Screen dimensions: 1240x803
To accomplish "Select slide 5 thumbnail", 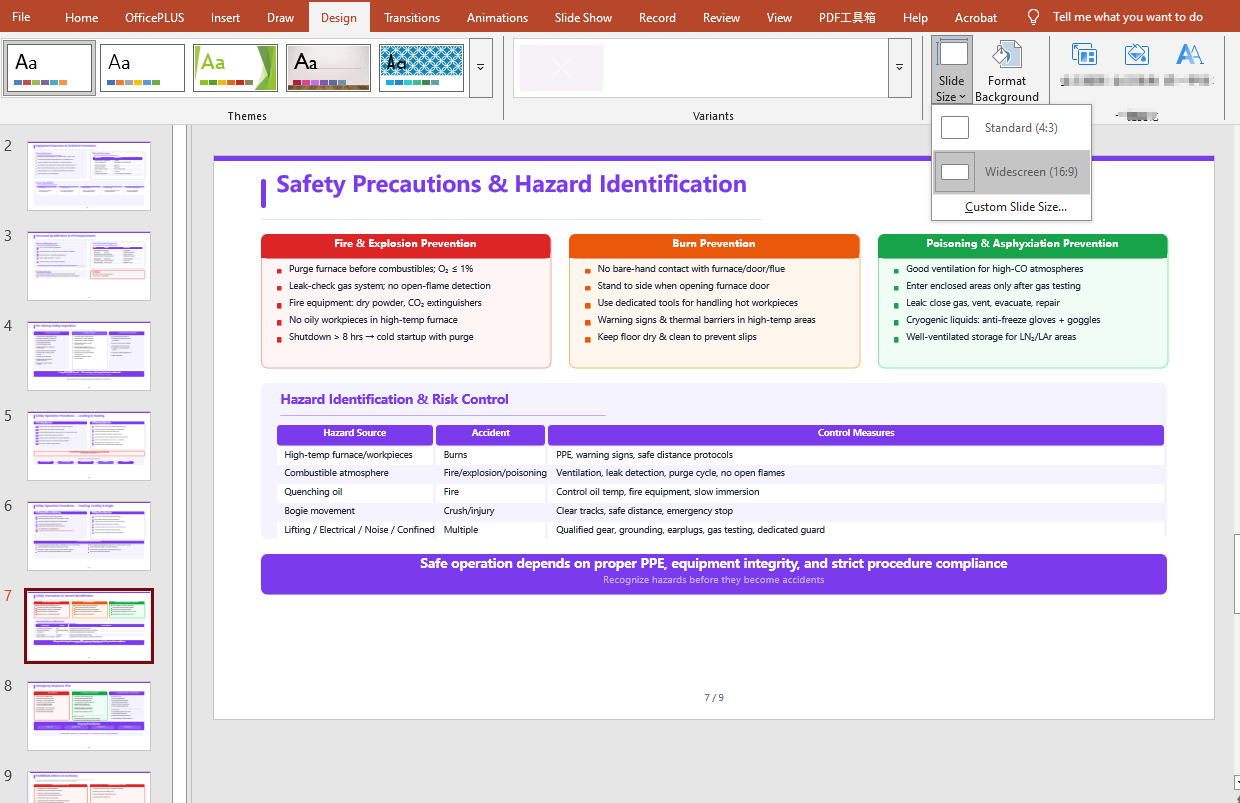I will click(89, 446).
